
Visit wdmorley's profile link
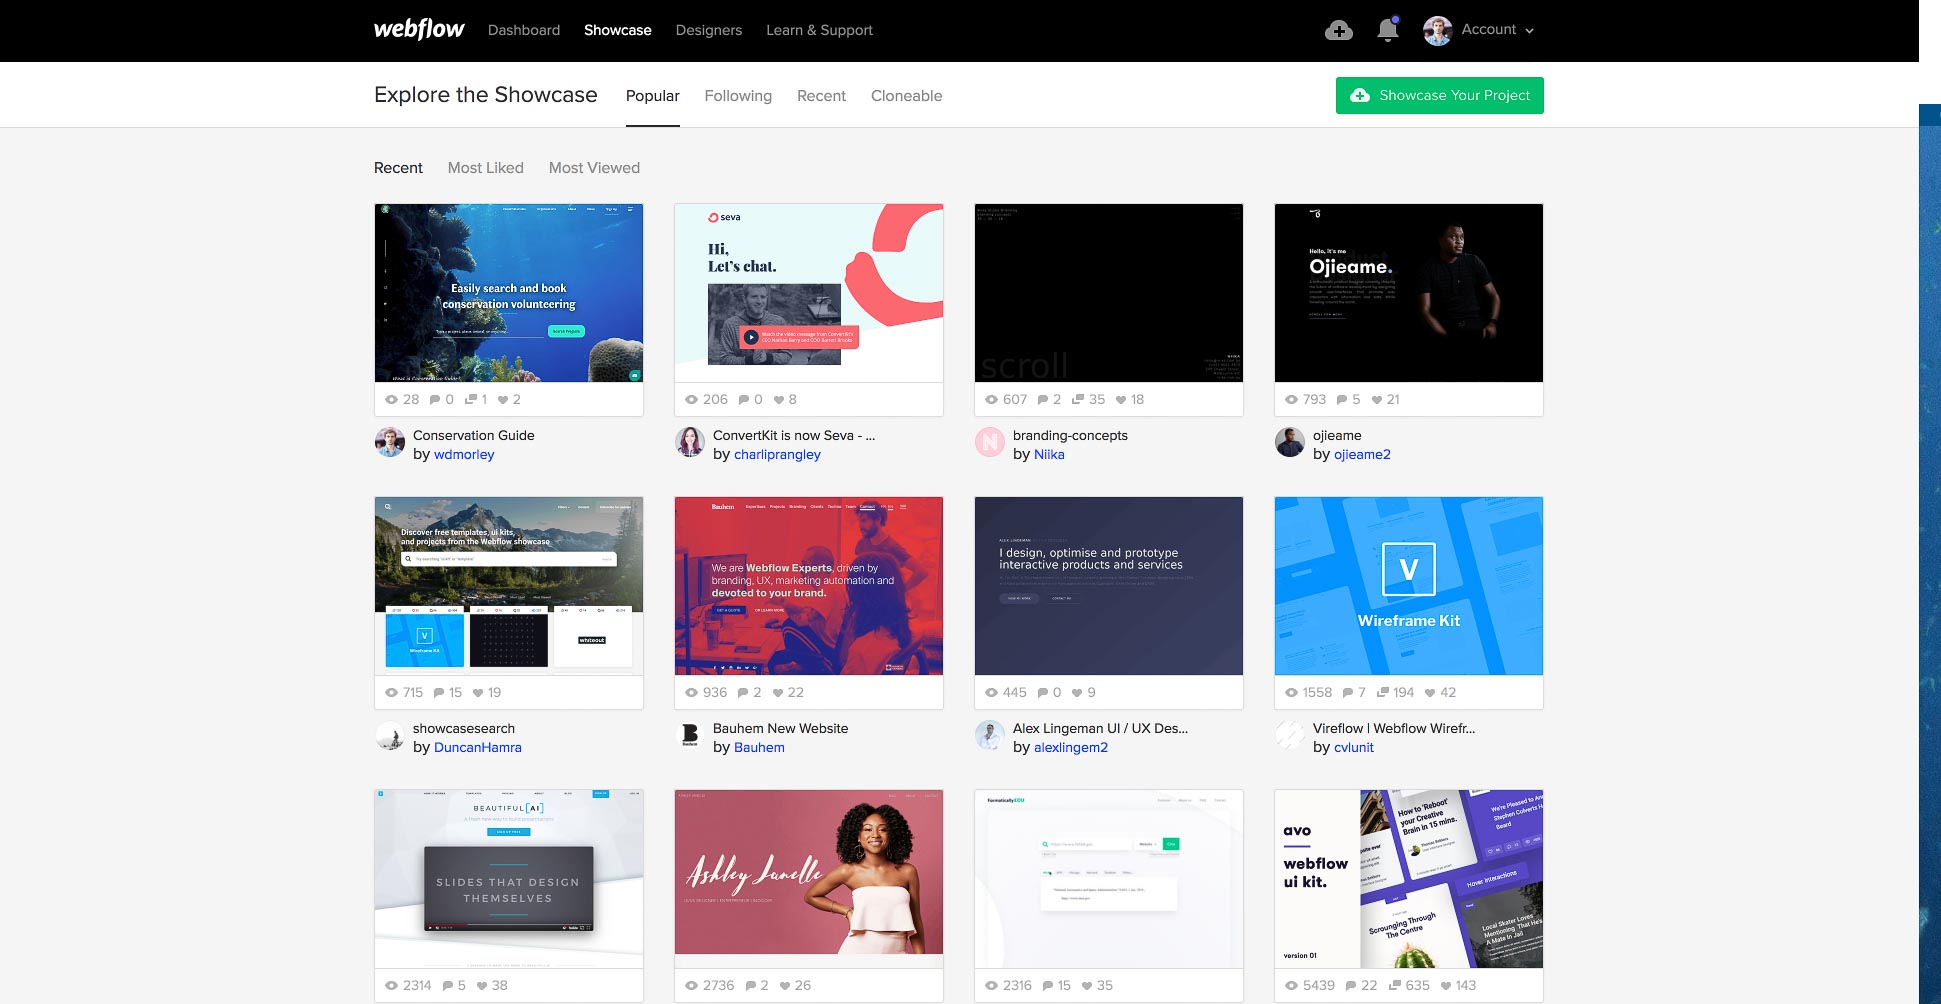tap(464, 454)
